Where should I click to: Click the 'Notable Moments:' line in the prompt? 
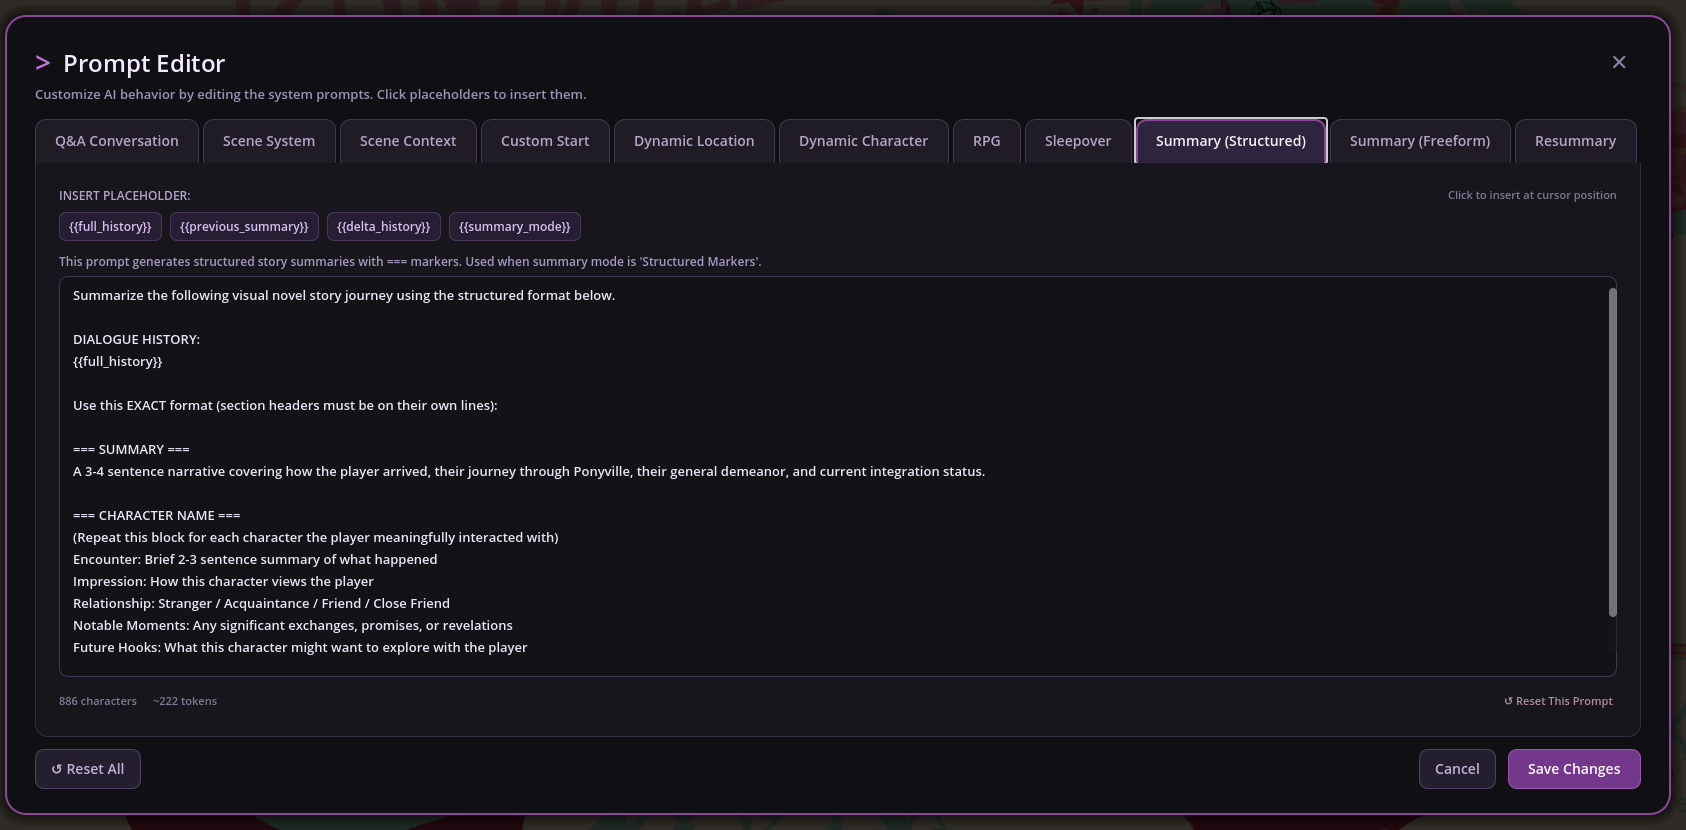point(293,626)
